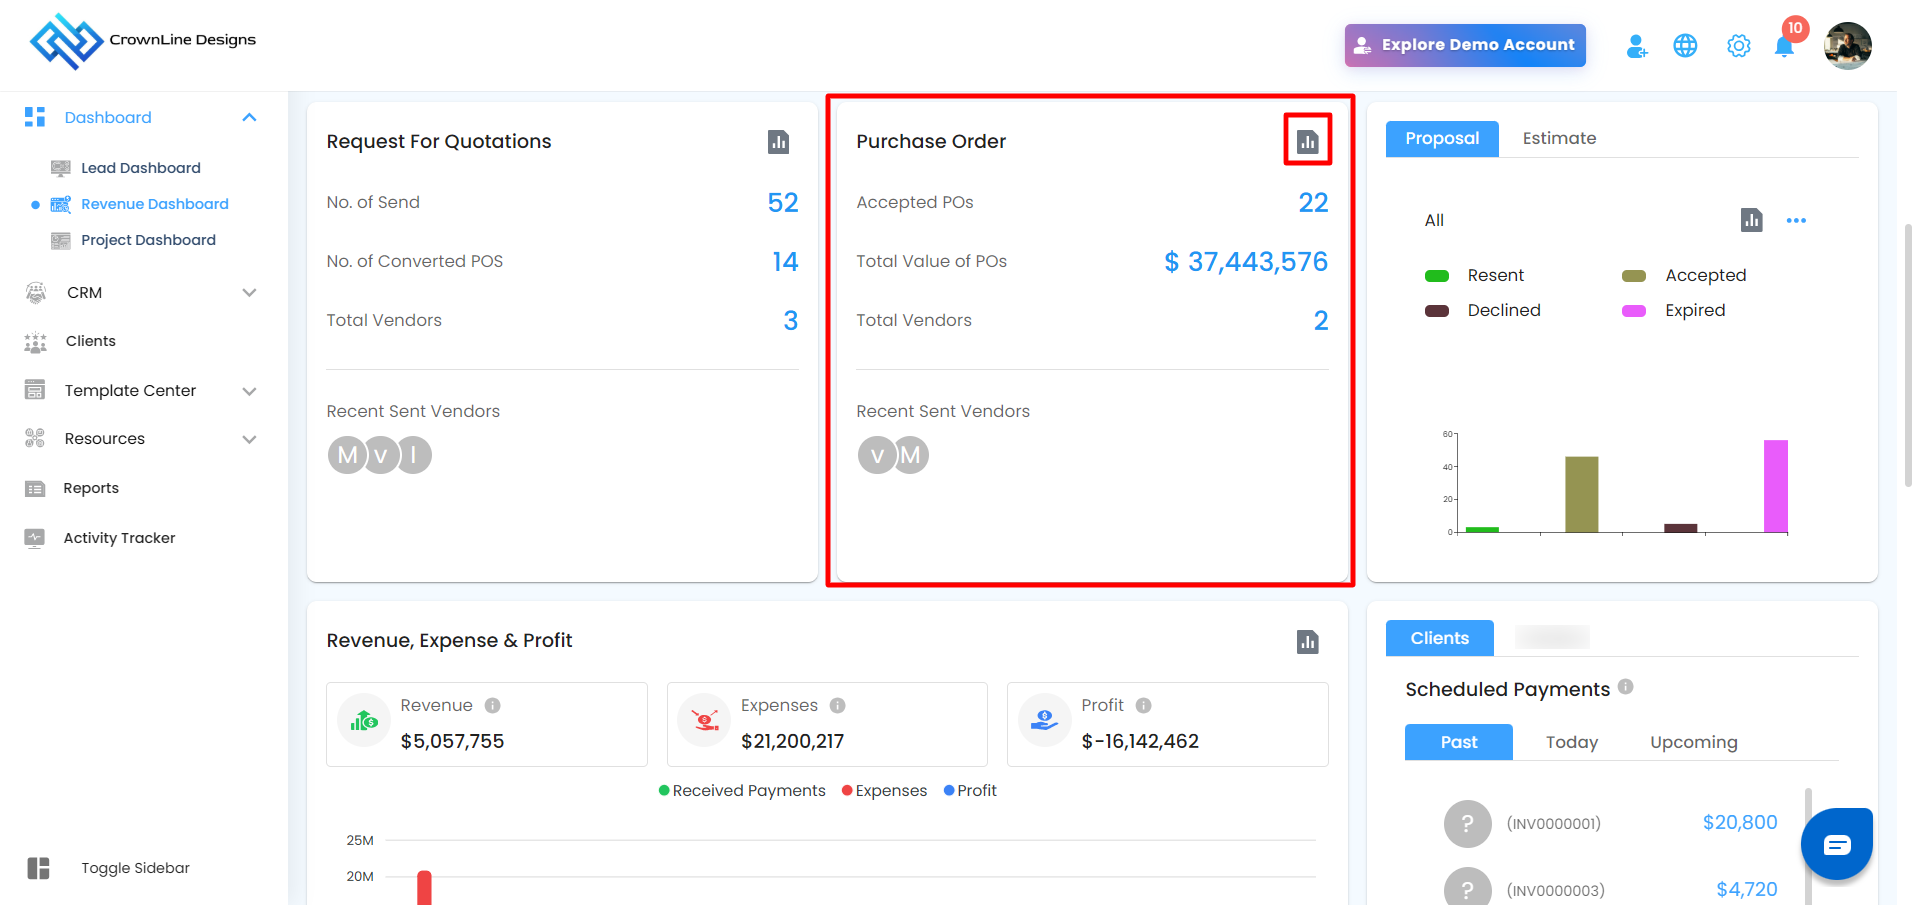1920x905 pixels.
Task: Open the chat support bubble
Action: pos(1836,845)
